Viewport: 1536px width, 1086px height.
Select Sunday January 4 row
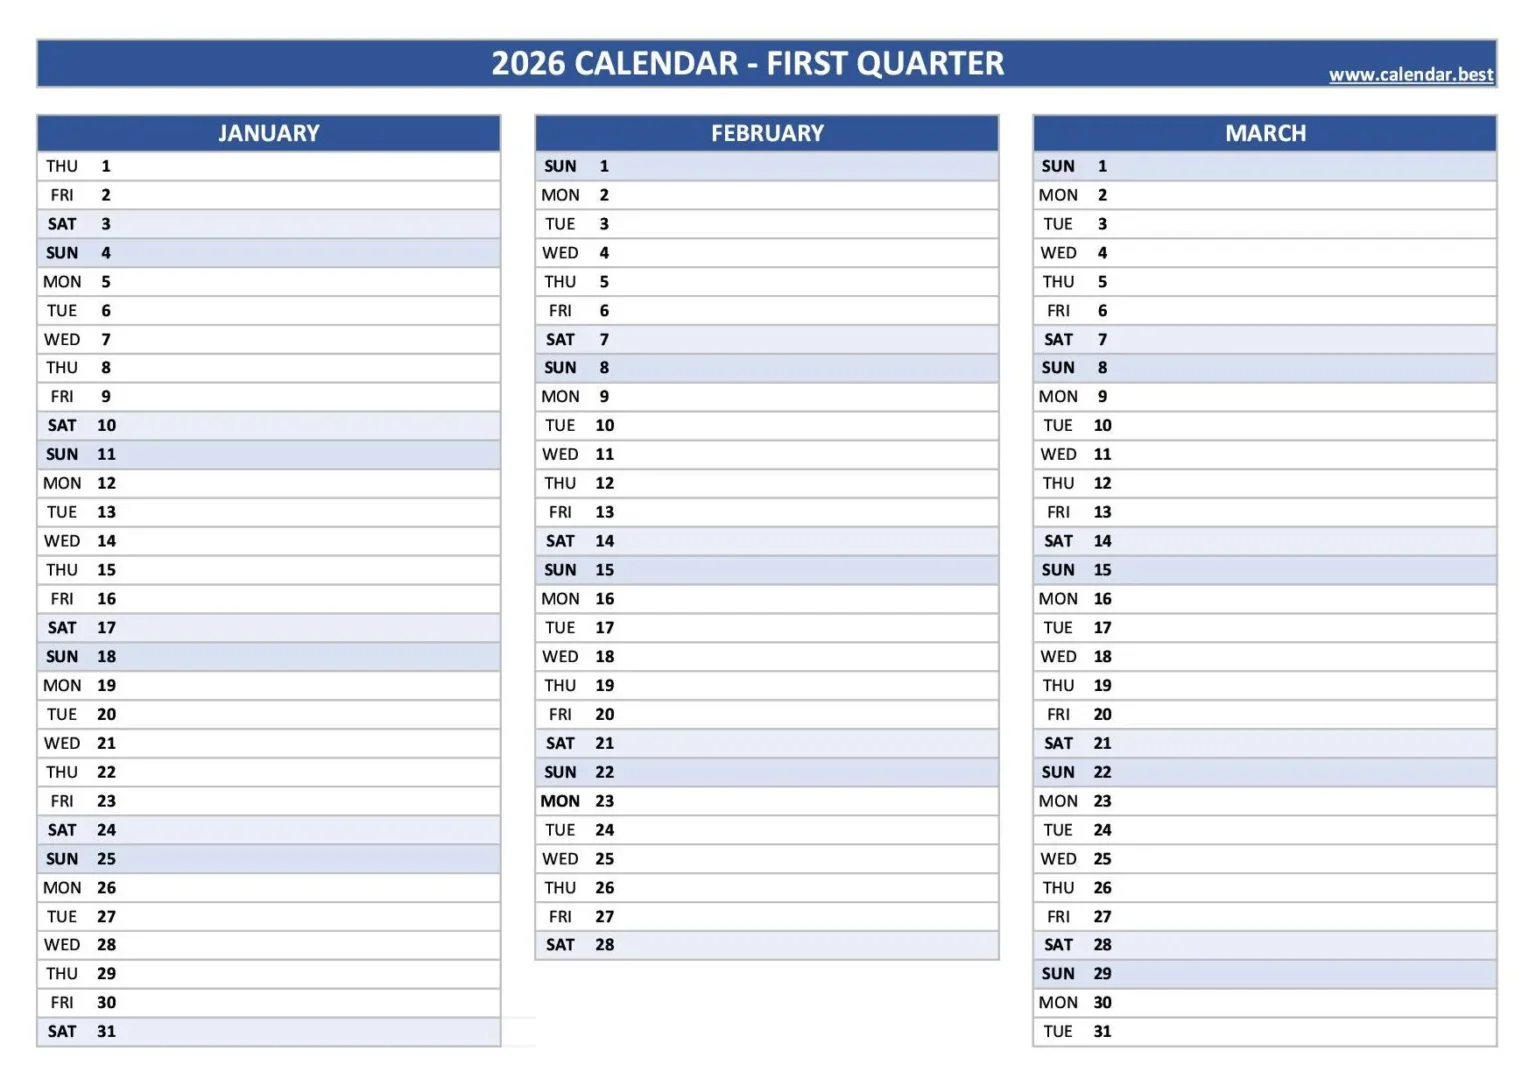click(x=268, y=253)
